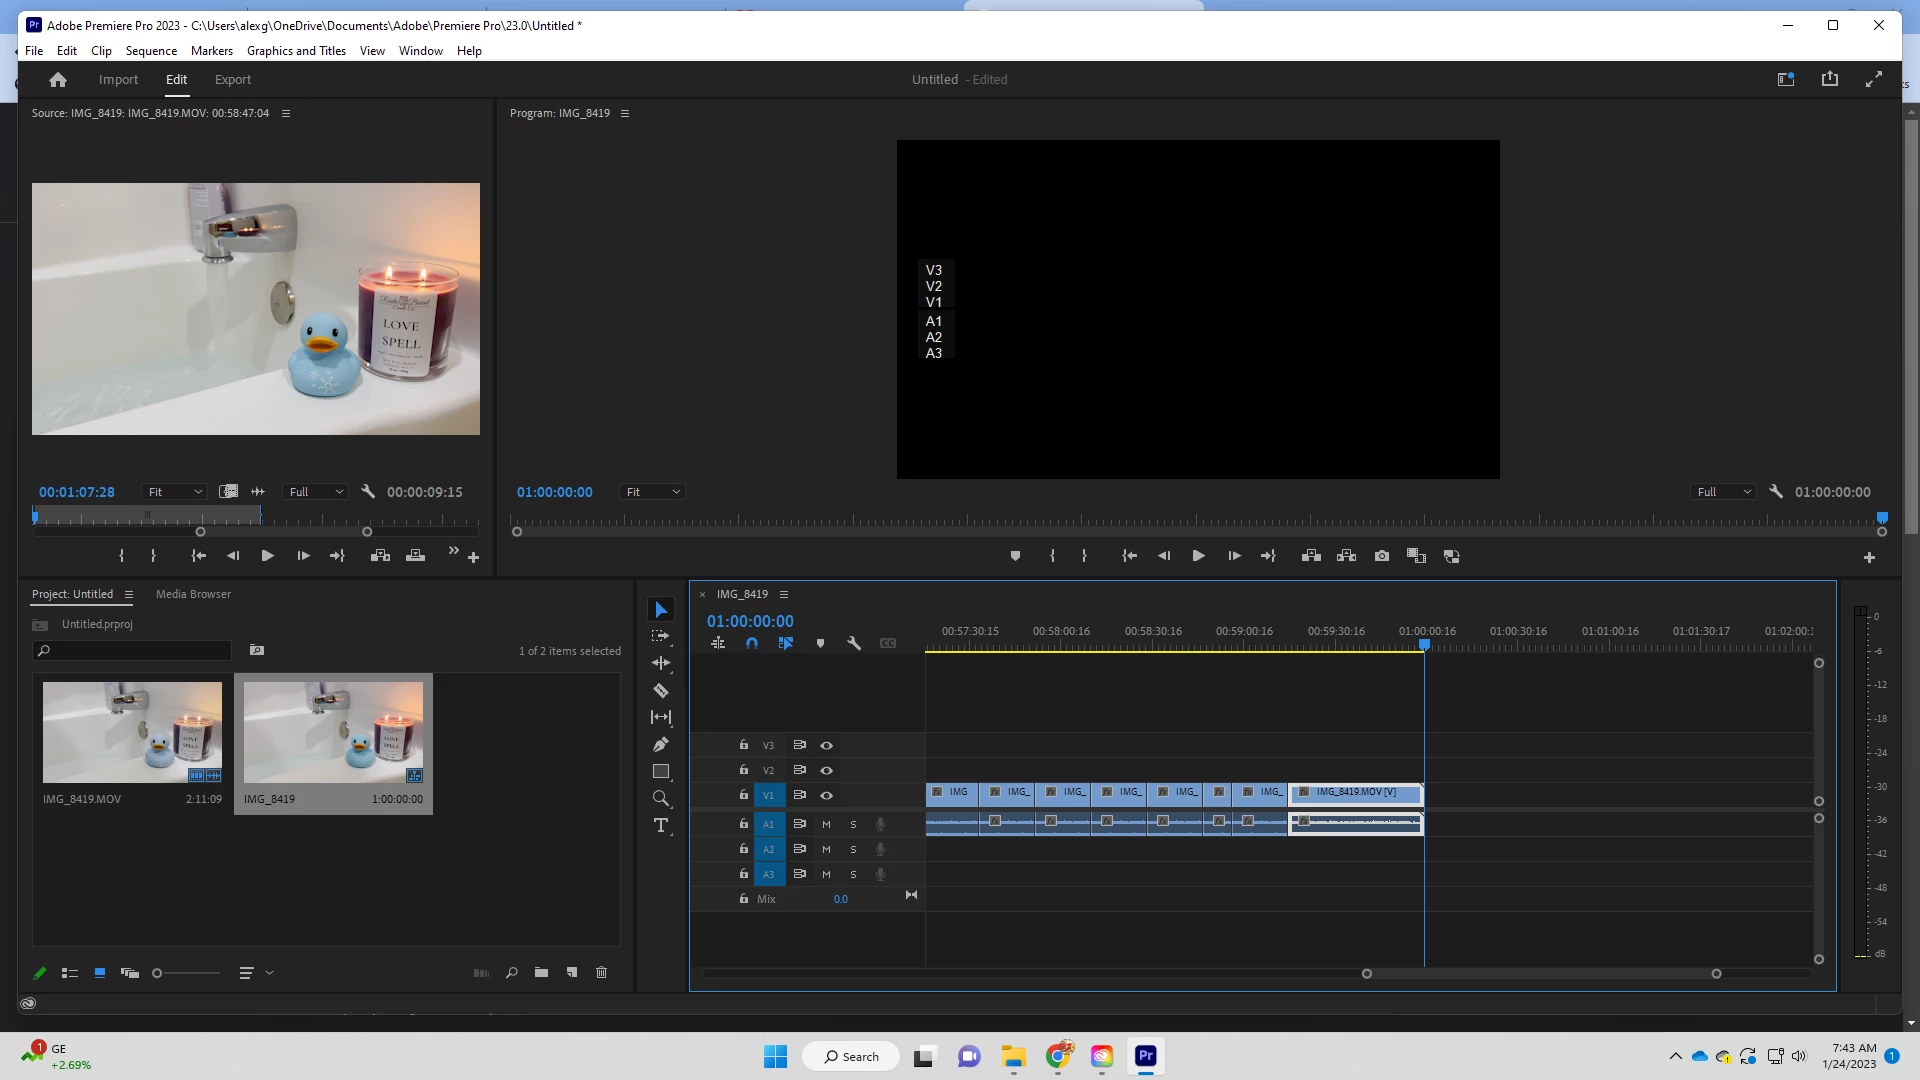Select the Ripple Edit tool
The height and width of the screenshot is (1080, 1920).
pos(661,663)
